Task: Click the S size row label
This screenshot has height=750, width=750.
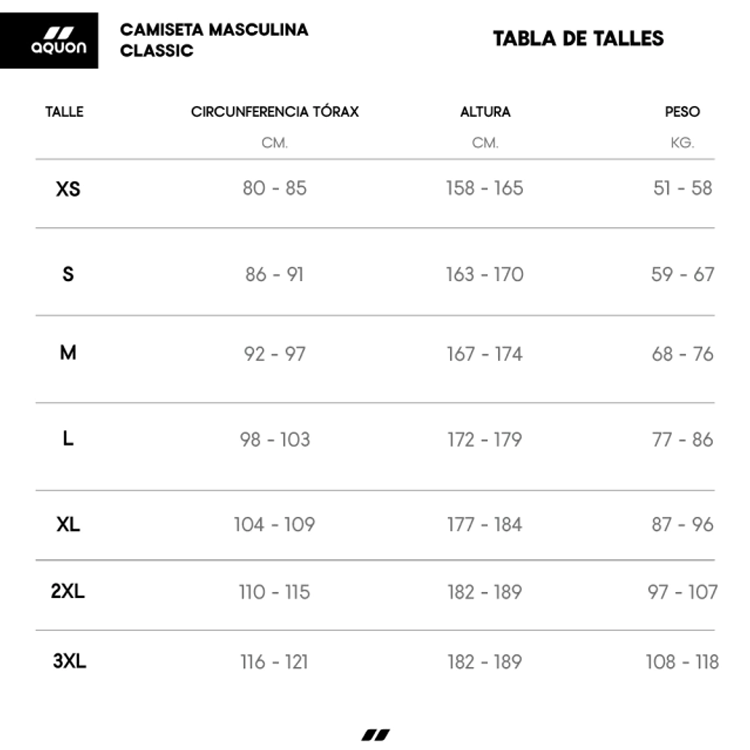Action: point(68,274)
